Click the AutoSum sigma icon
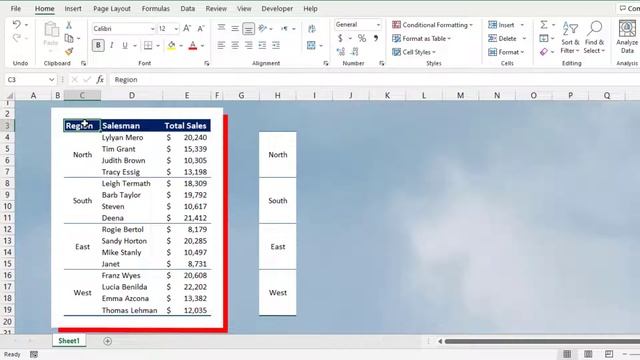Screen dimensions: 640x360 tap(544, 25)
